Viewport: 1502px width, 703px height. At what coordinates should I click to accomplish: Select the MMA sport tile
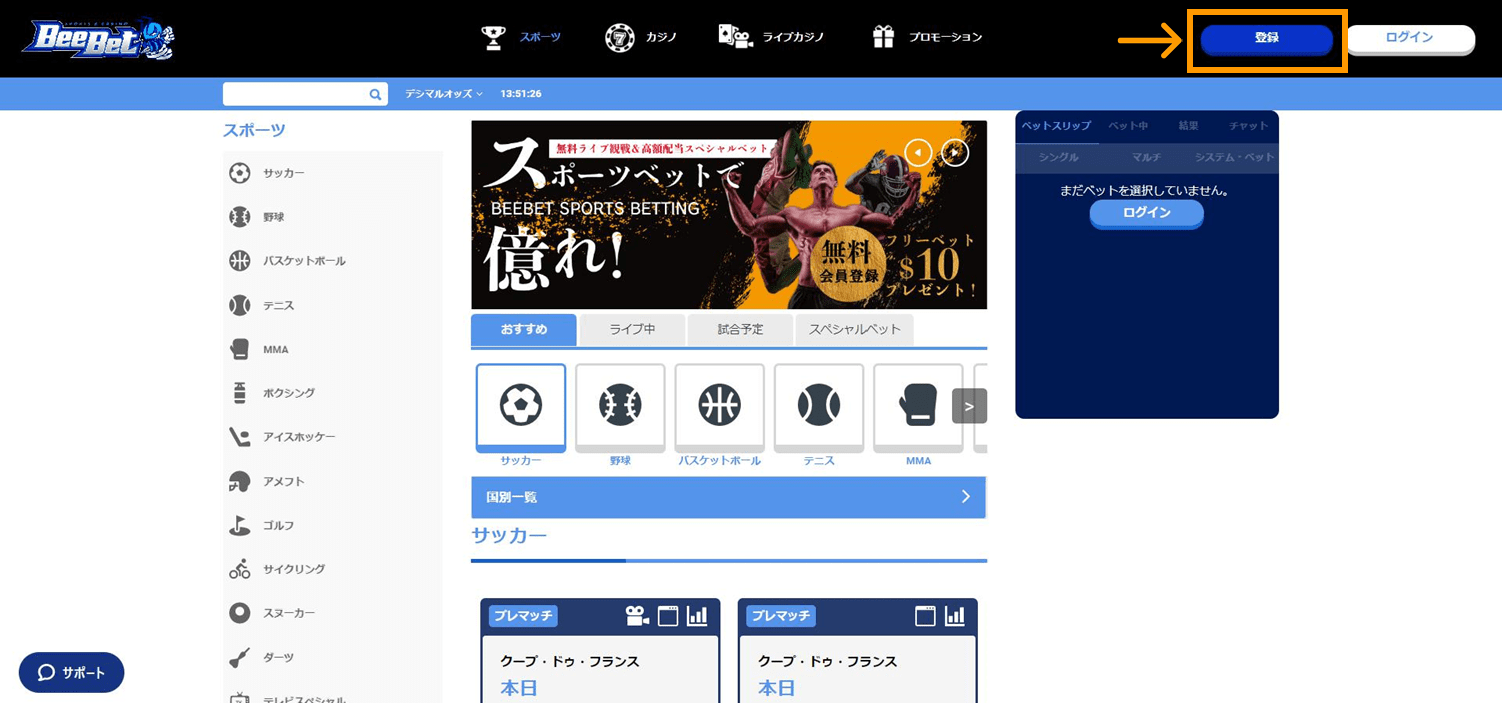918,407
